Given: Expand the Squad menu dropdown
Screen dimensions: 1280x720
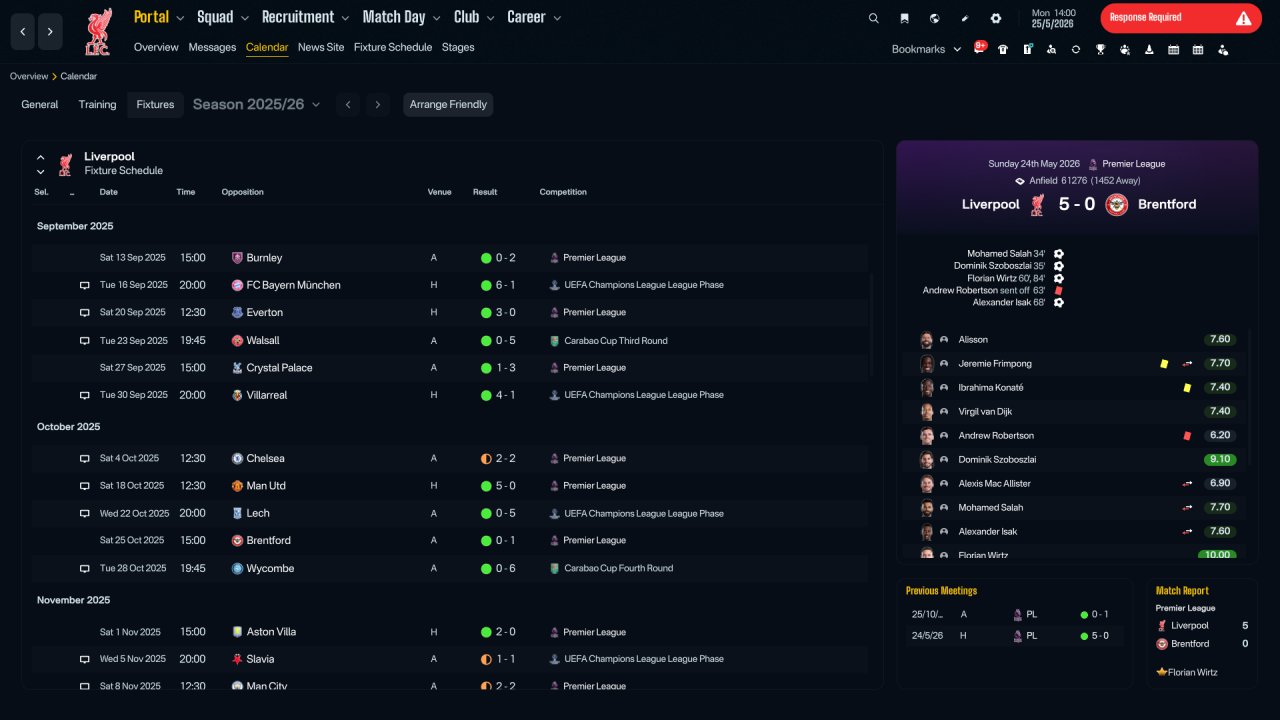Looking at the screenshot, I should (x=244, y=18).
